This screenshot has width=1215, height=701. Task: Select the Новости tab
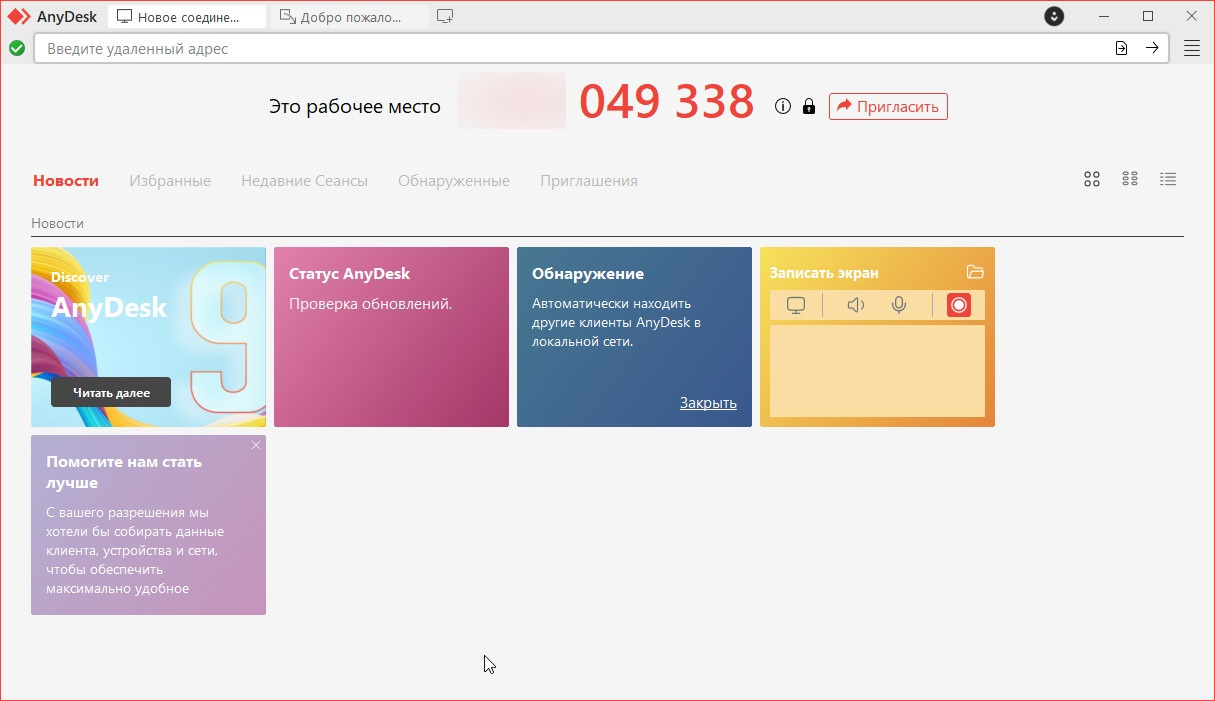(66, 181)
